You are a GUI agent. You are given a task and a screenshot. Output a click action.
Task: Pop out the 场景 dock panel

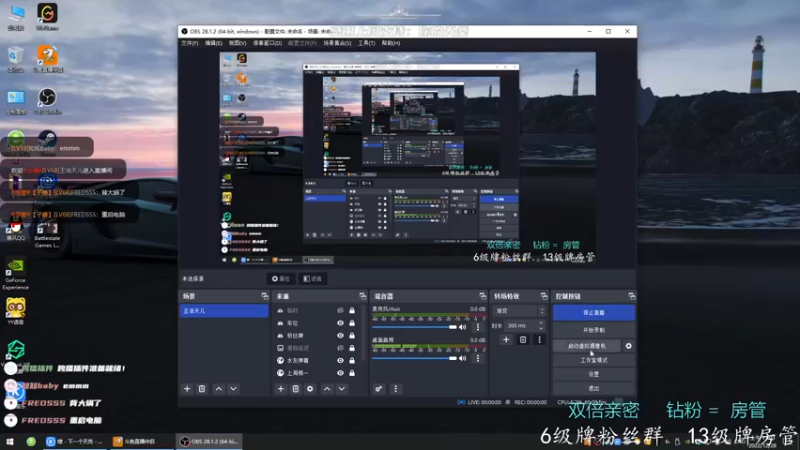[x=264, y=296]
